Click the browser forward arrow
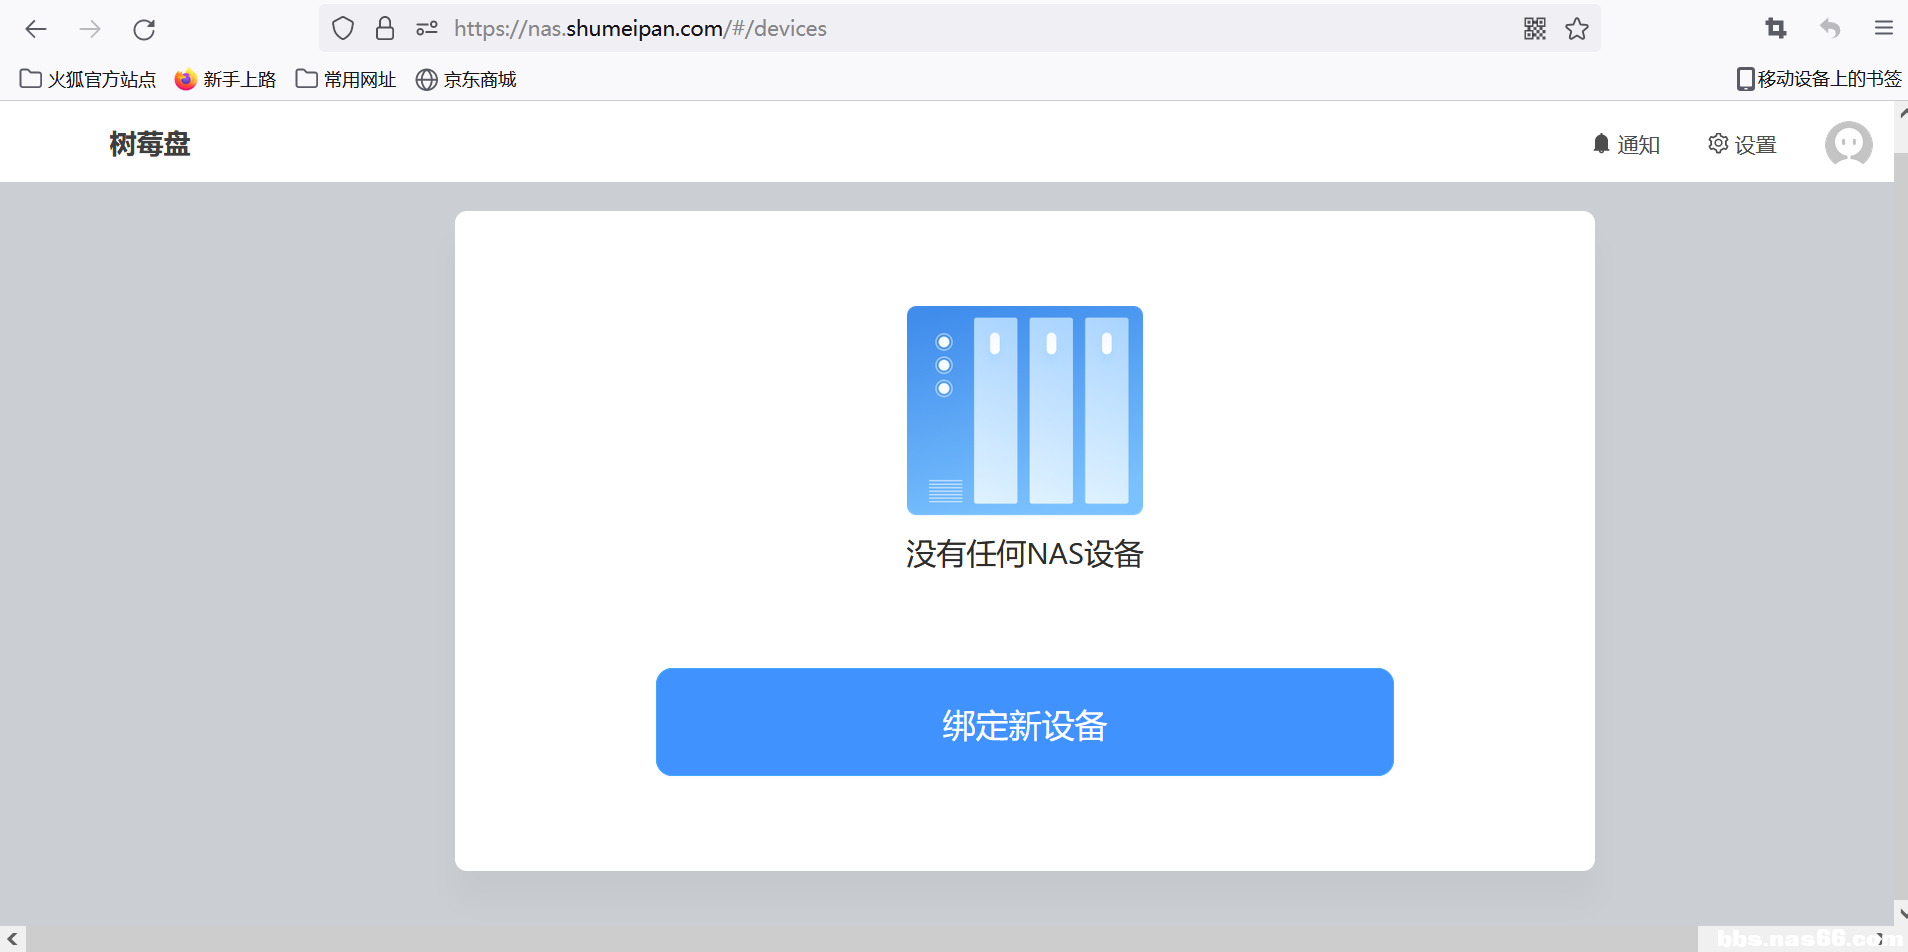Viewport: 1908px width, 952px height. (x=90, y=29)
